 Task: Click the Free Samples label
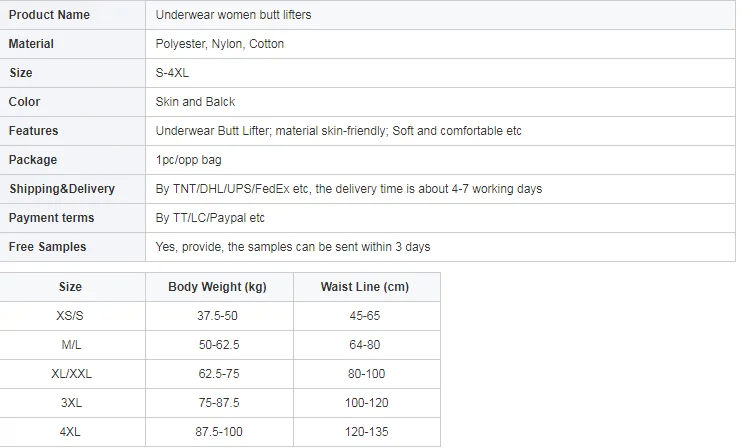pyautogui.click(x=47, y=247)
